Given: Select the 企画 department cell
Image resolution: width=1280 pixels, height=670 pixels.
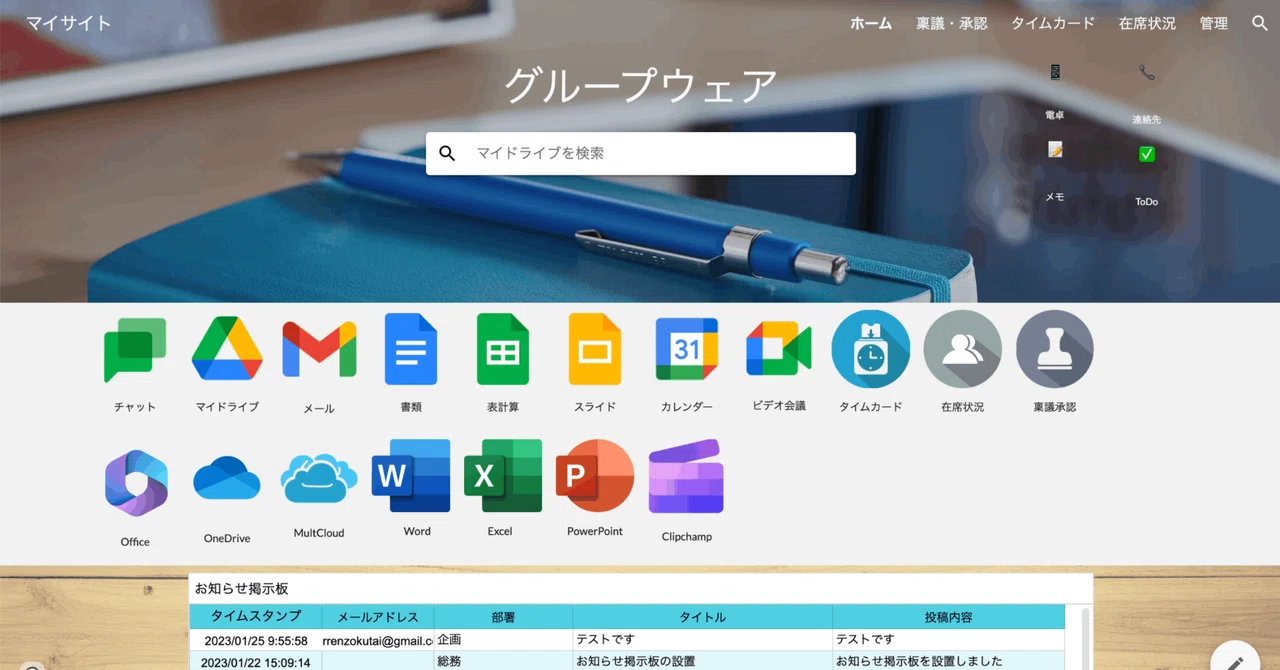Looking at the screenshot, I should coord(503,640).
